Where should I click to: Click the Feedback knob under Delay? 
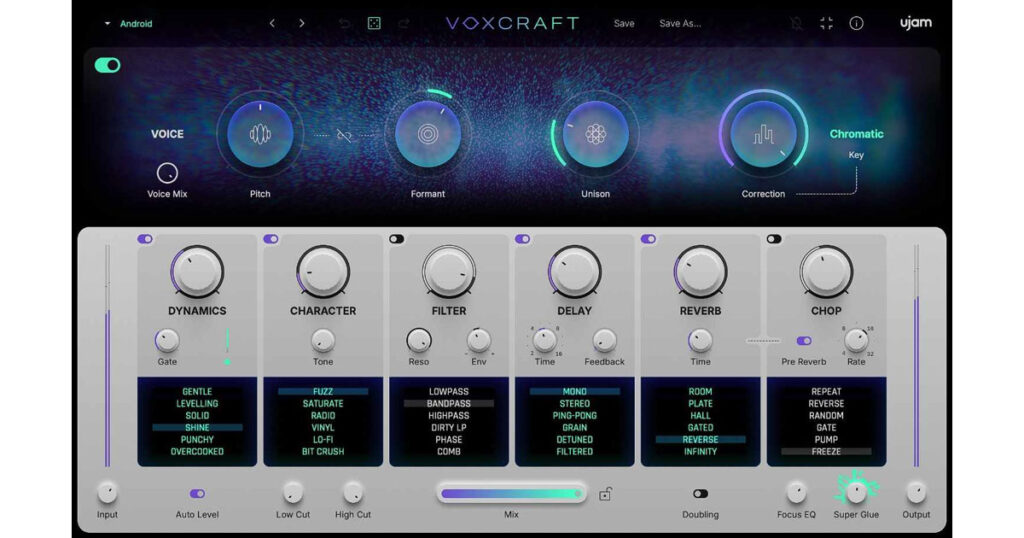[604, 340]
